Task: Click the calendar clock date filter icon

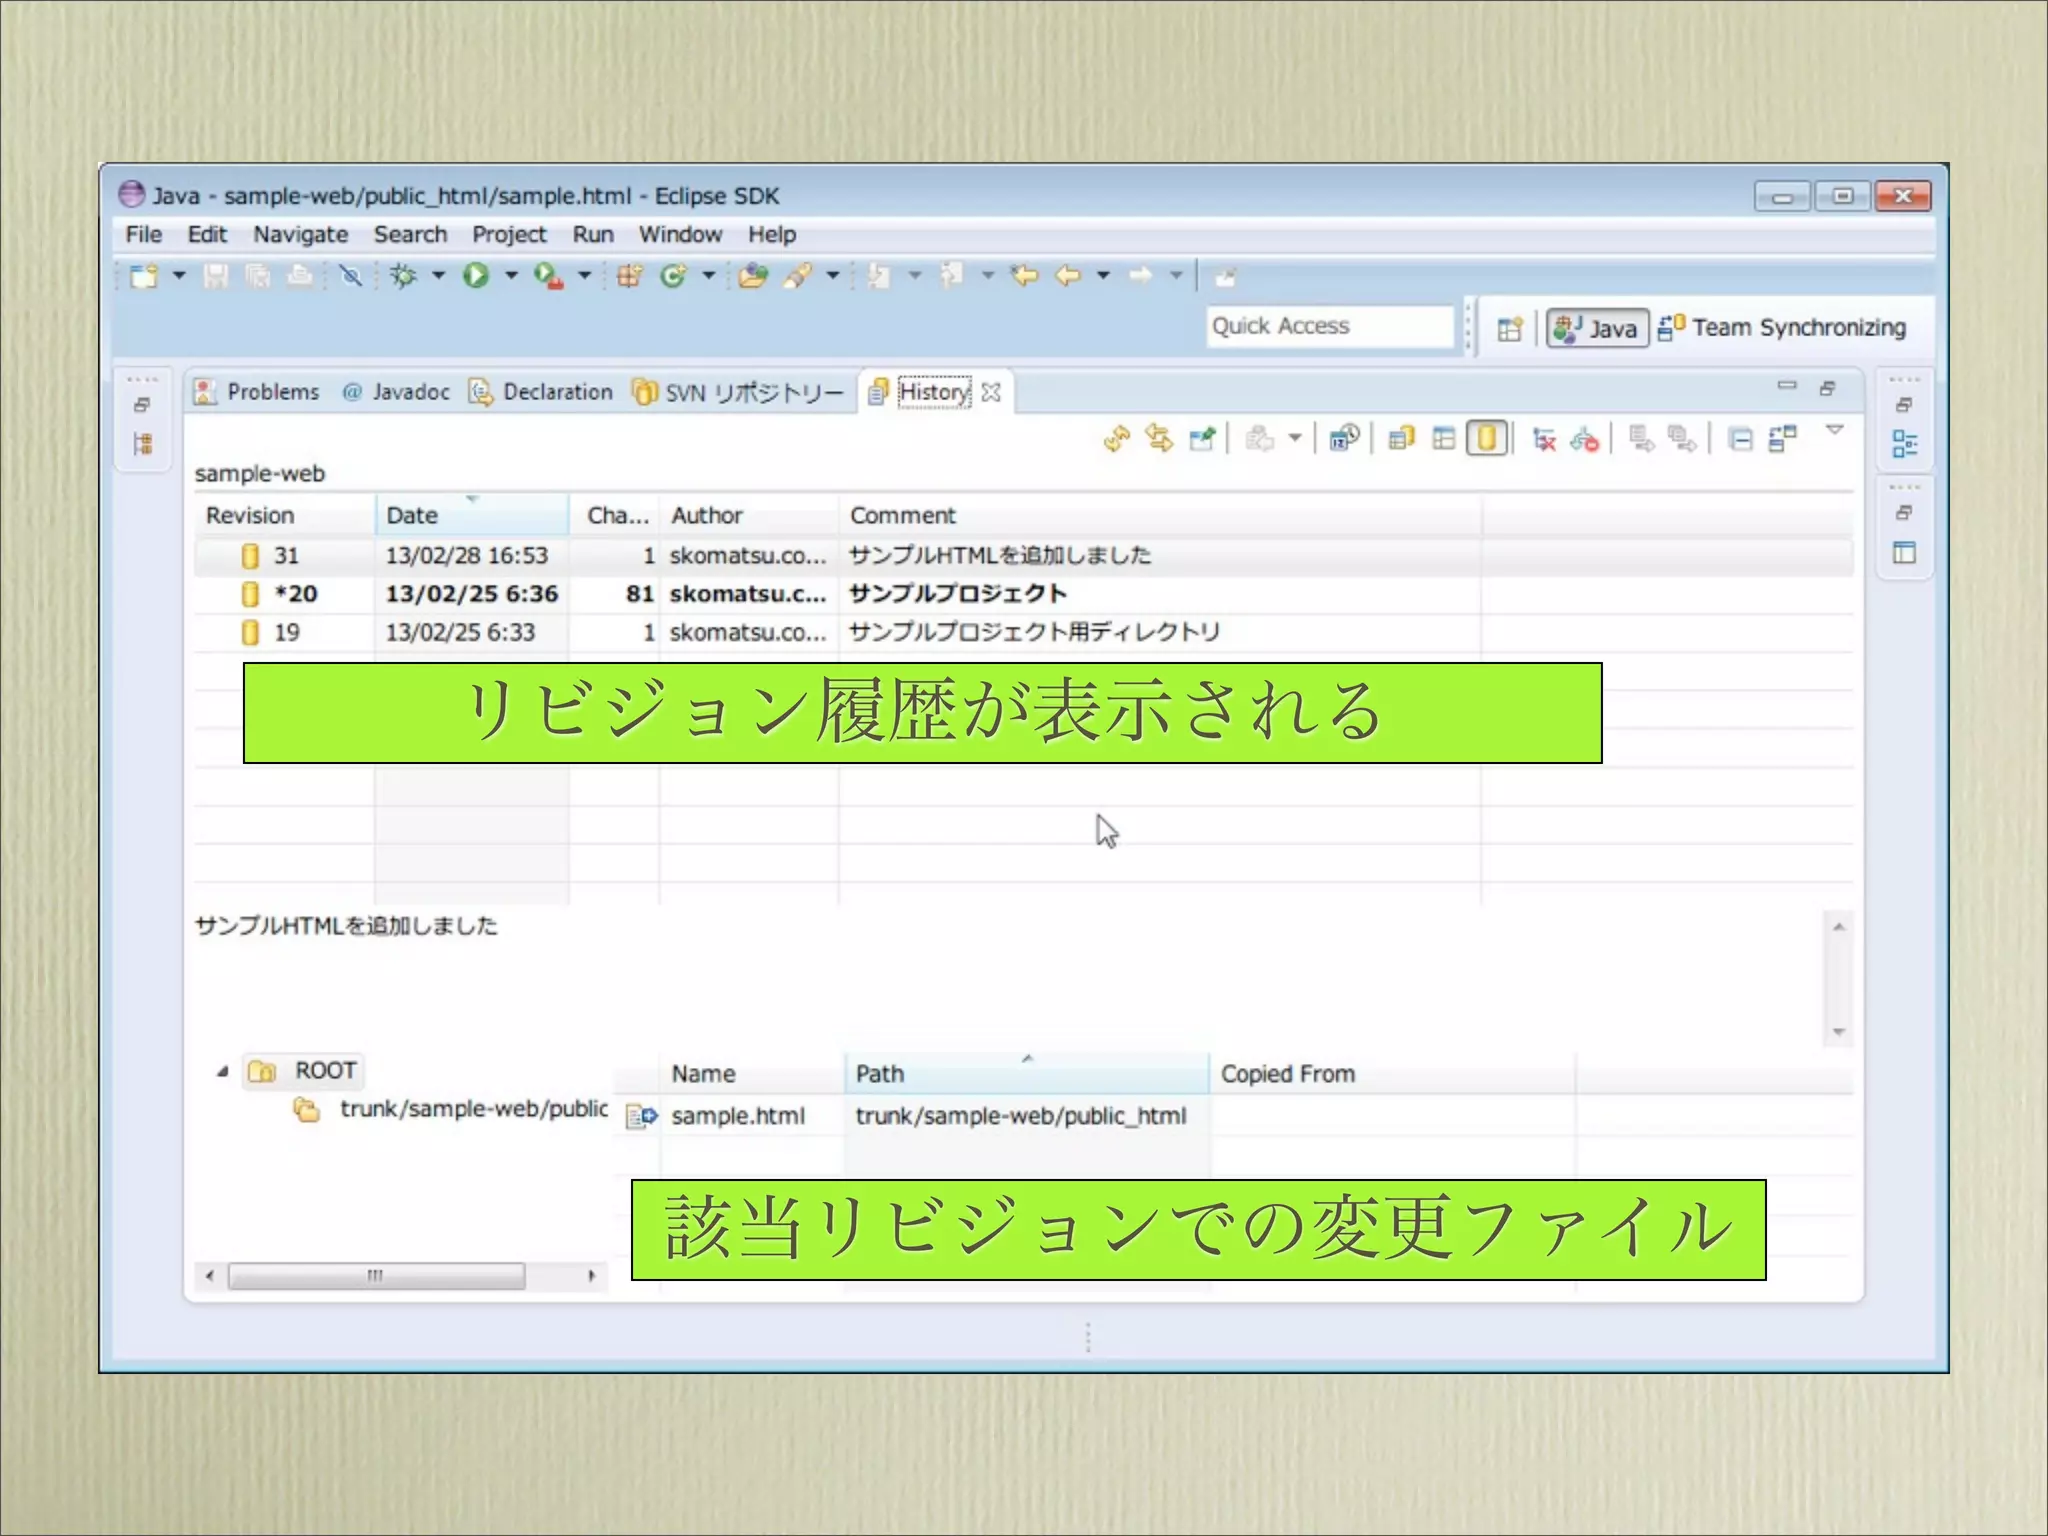Action: coord(1344,438)
